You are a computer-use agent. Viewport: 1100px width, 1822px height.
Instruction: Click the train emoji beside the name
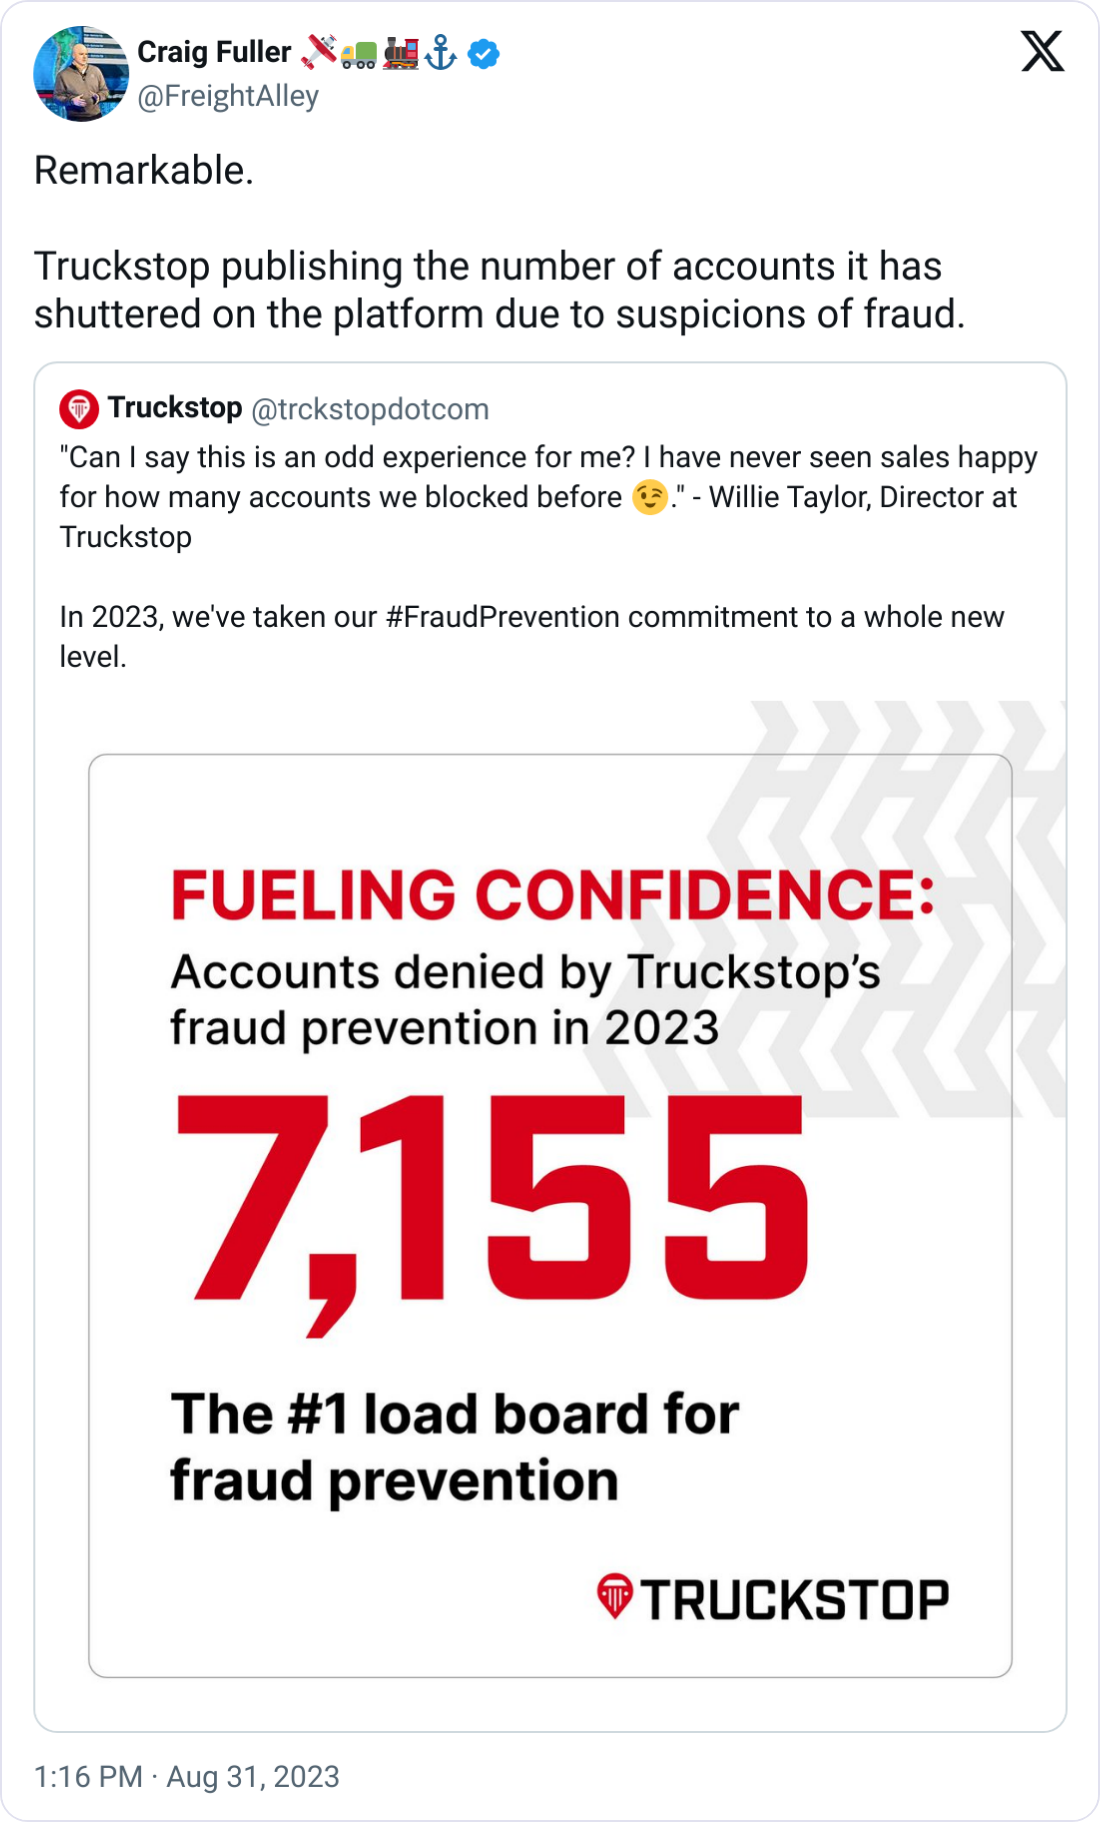pyautogui.click(x=401, y=53)
